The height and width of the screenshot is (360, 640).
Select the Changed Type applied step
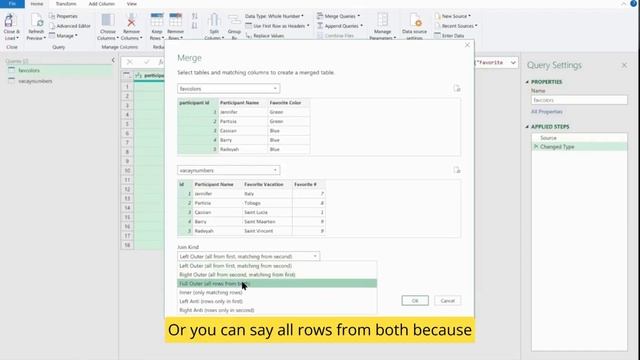[579, 147]
